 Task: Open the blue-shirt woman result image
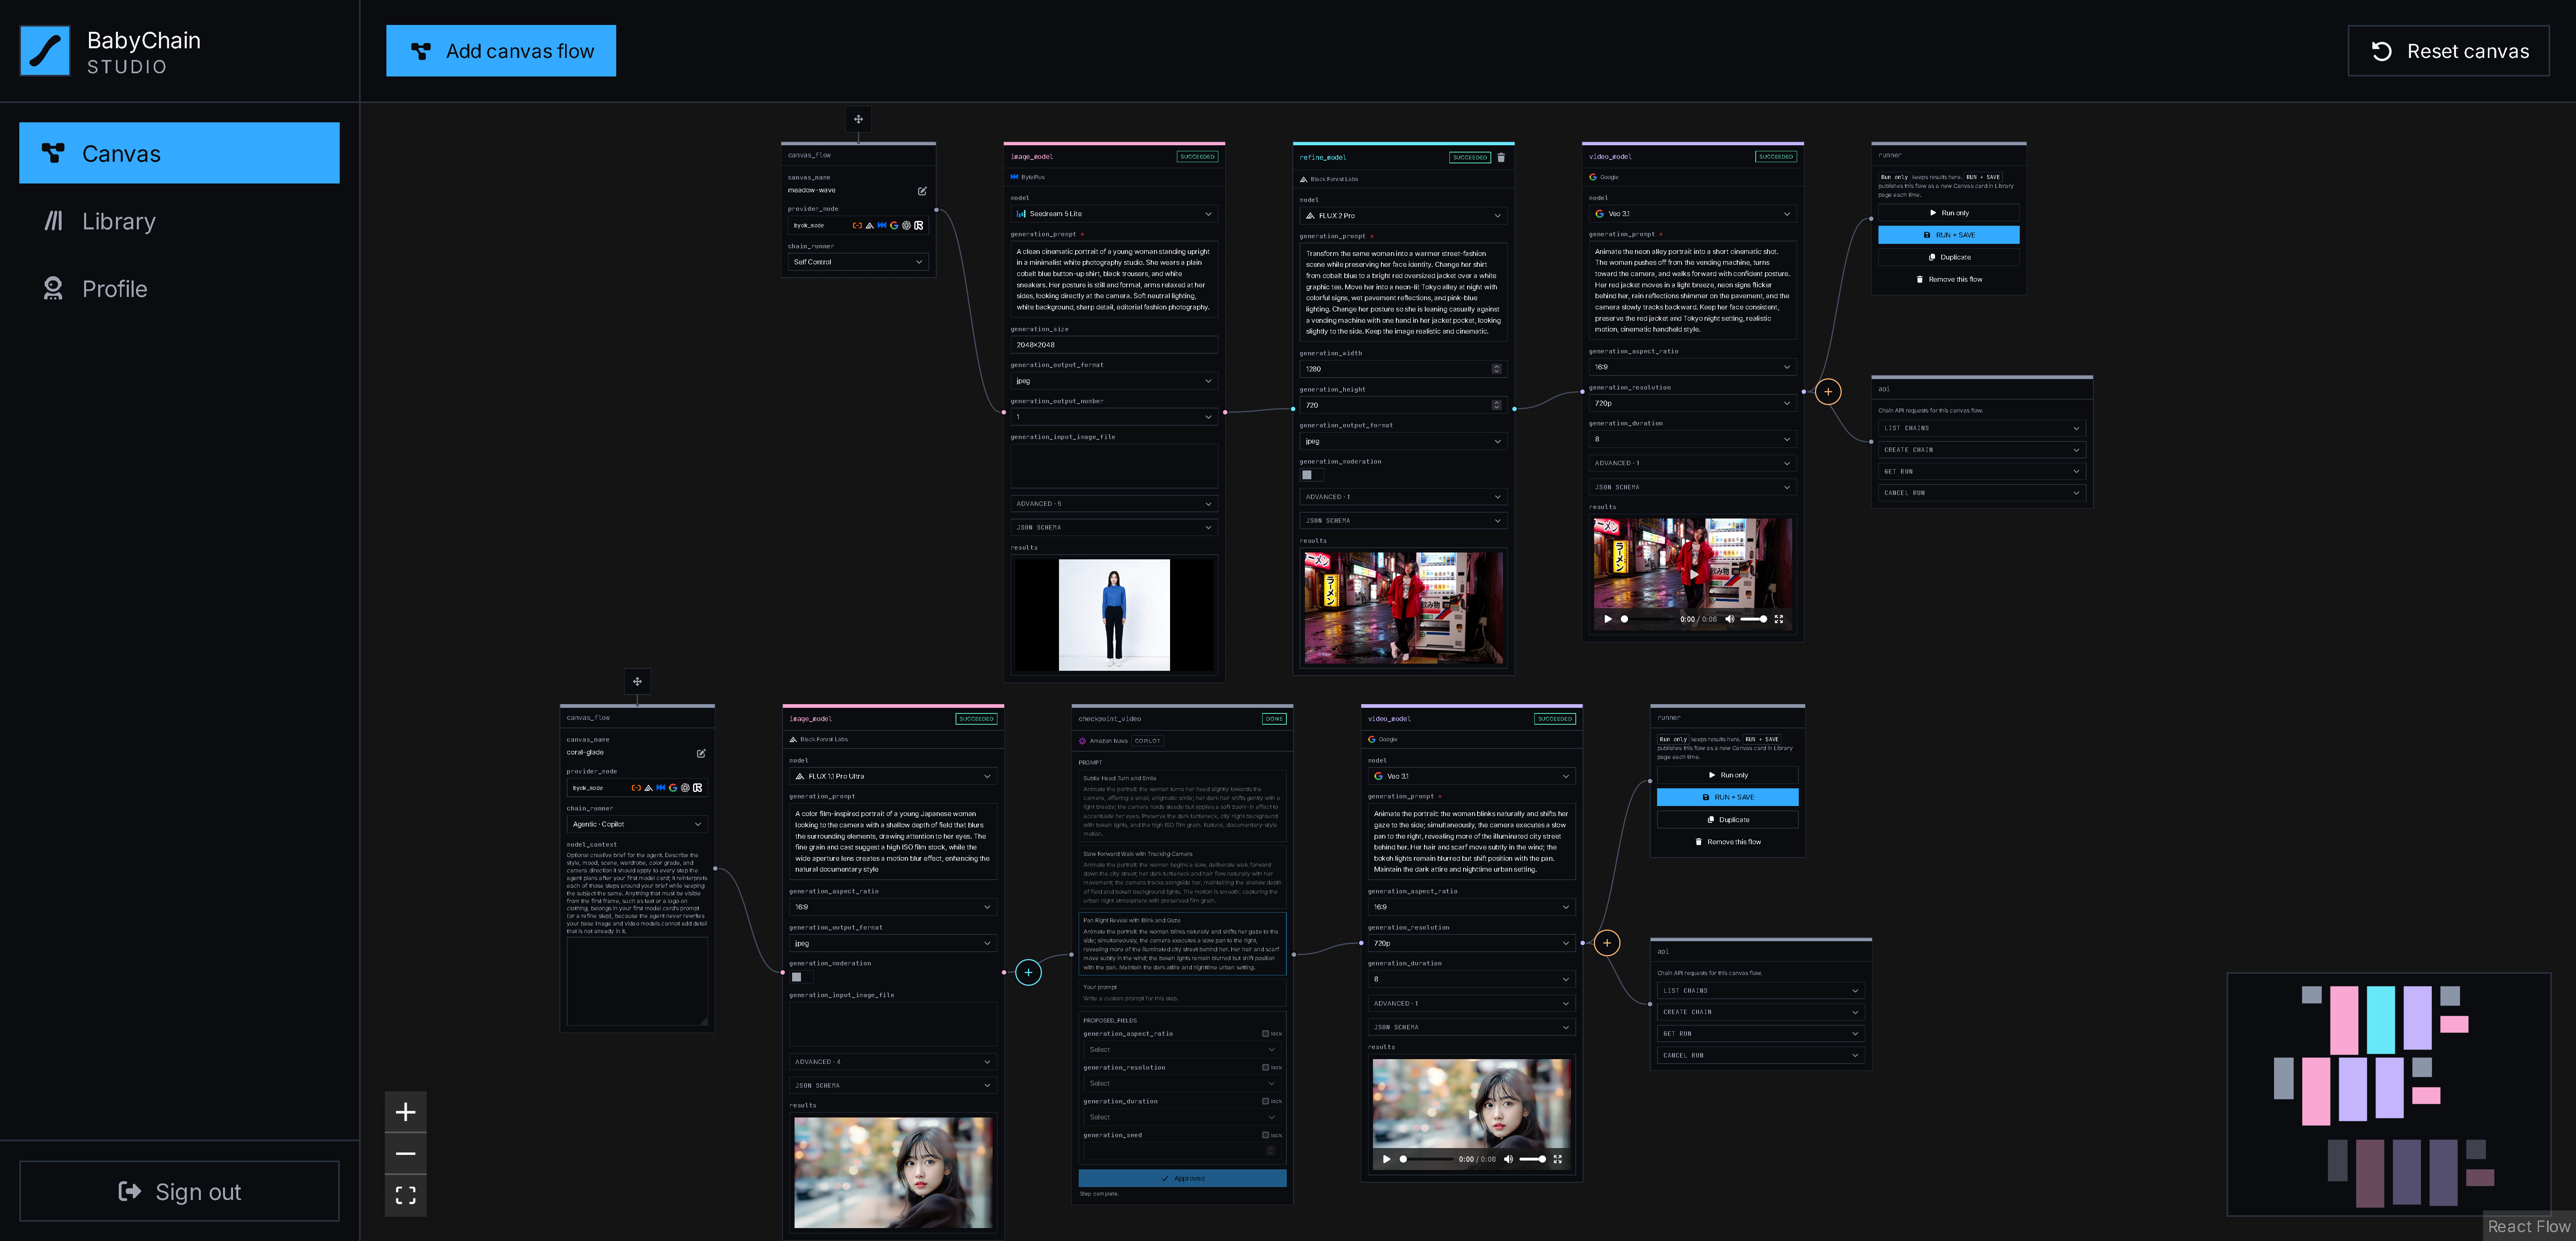click(1114, 614)
